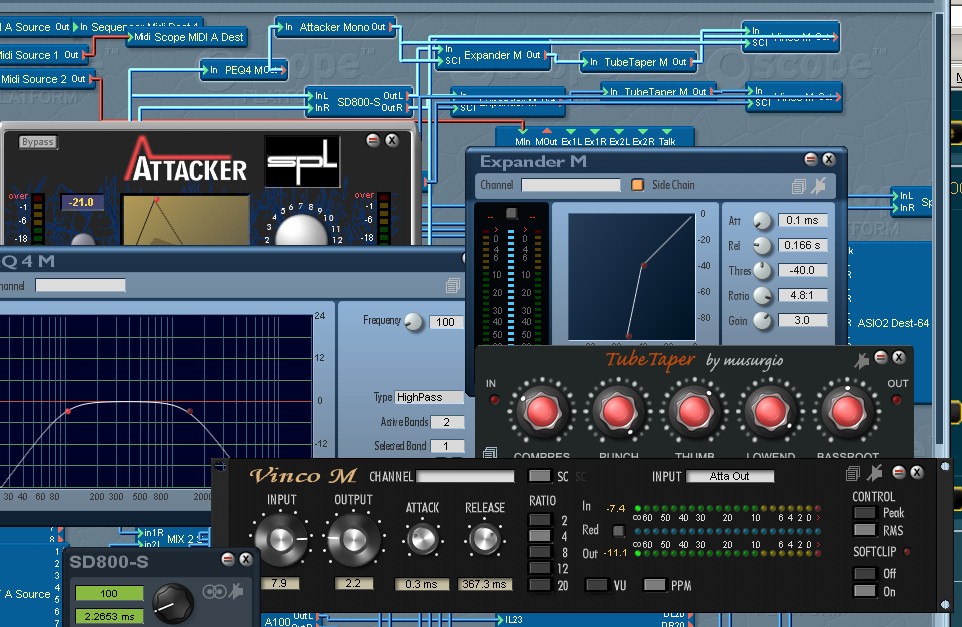962x627 pixels.
Task: Click the -40.0 threshold value in Expander M
Action: [802, 270]
